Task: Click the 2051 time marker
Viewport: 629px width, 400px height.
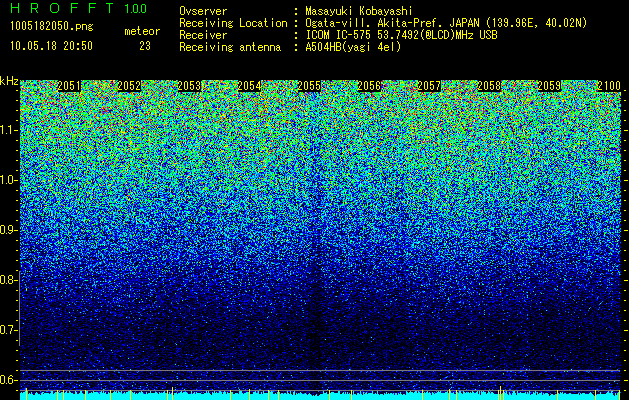Action: [69, 86]
